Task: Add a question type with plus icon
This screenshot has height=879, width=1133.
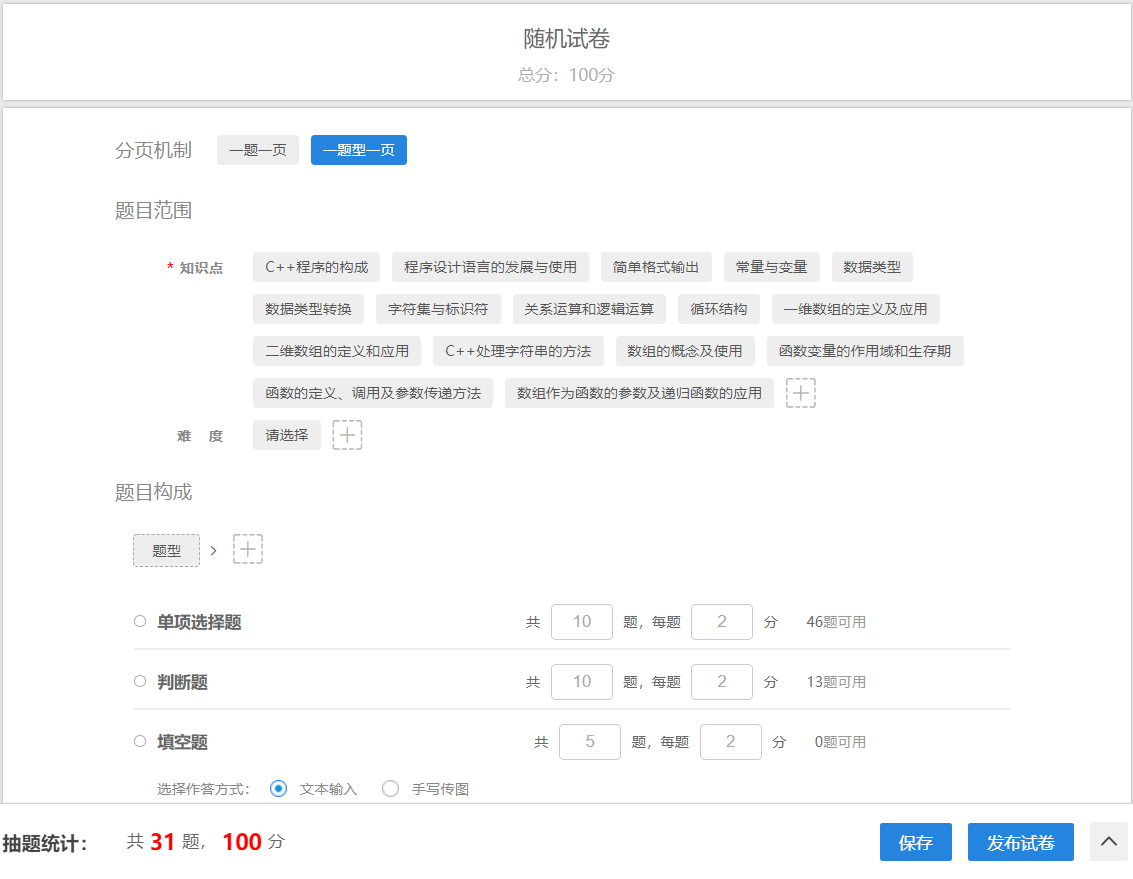Action: click(x=248, y=549)
